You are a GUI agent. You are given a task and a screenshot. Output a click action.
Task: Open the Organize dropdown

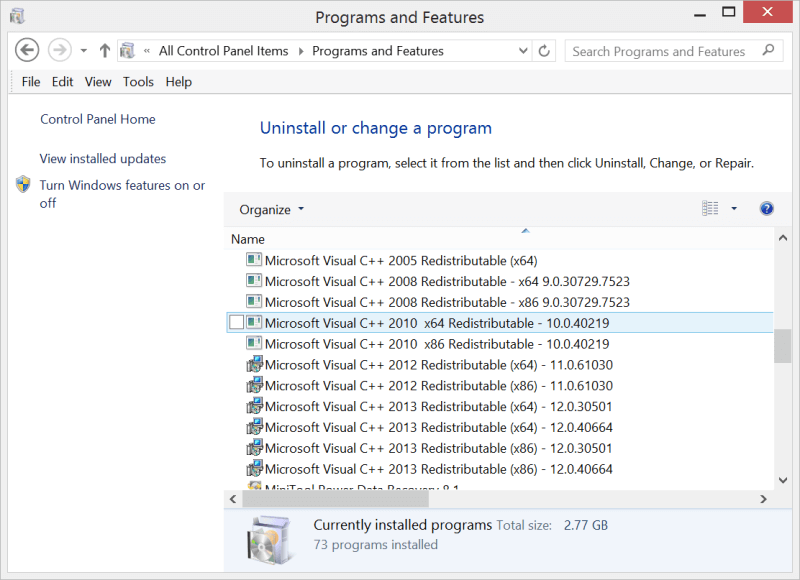click(271, 210)
